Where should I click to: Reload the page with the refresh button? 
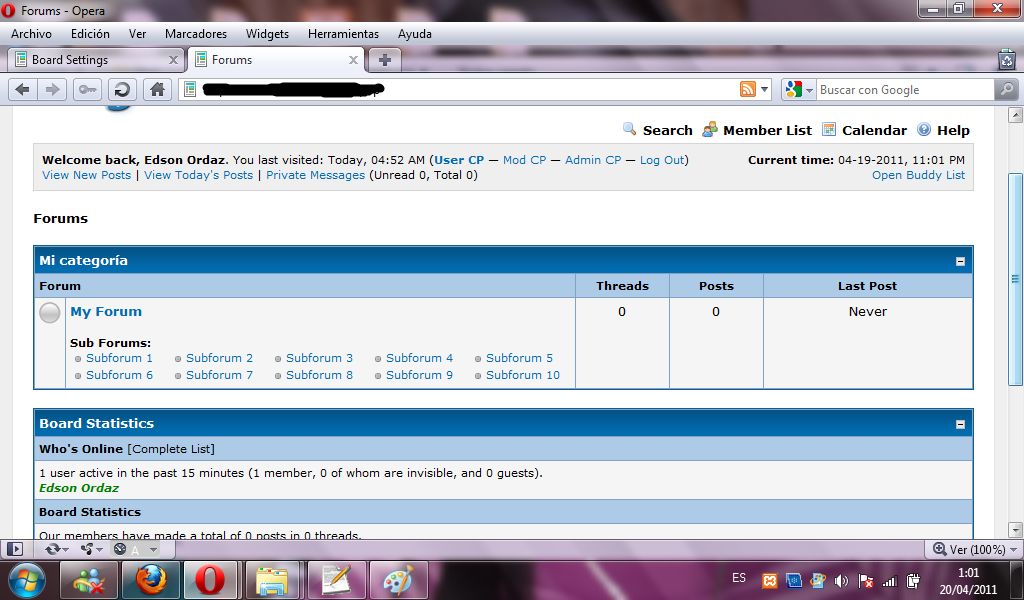pos(122,89)
